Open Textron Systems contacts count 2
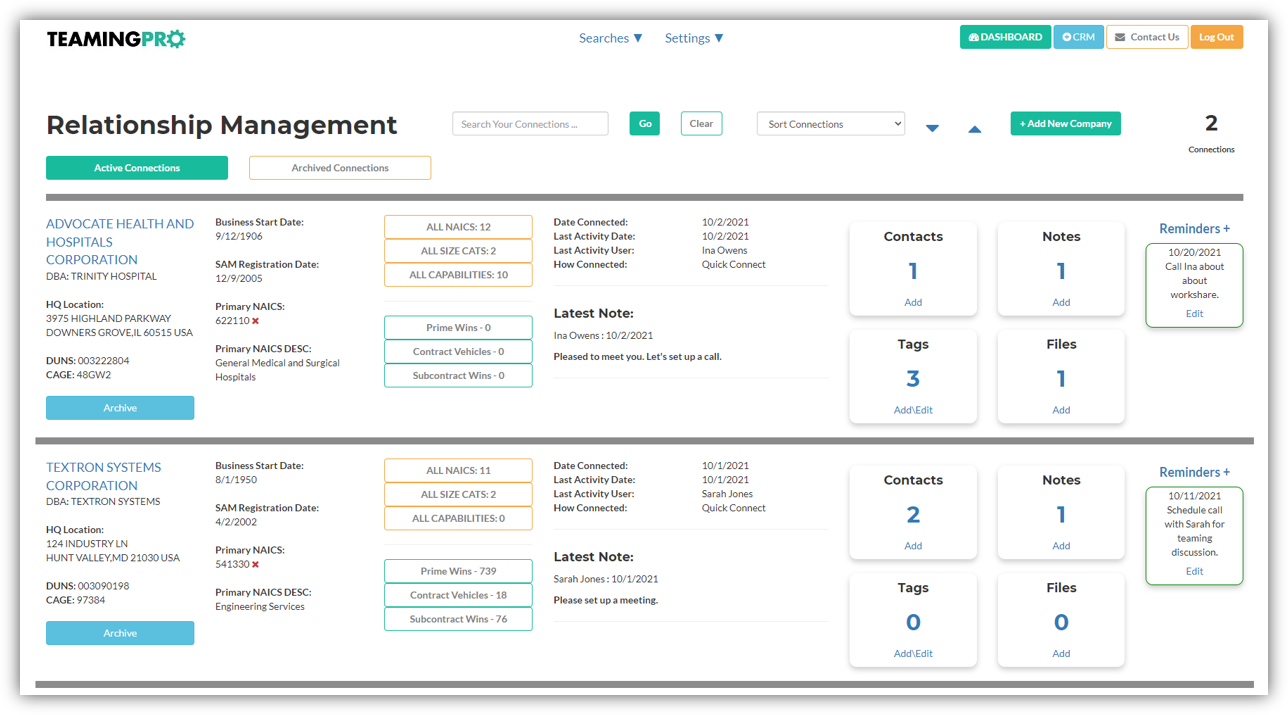Image resolution: width=1288 pixels, height=715 pixels. pos(913,515)
